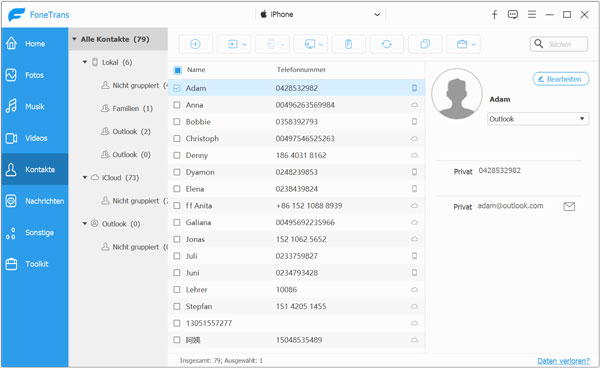Screen dimensions: 600x368
Task: Select the Galiana contact row
Action: pyautogui.click(x=297, y=222)
